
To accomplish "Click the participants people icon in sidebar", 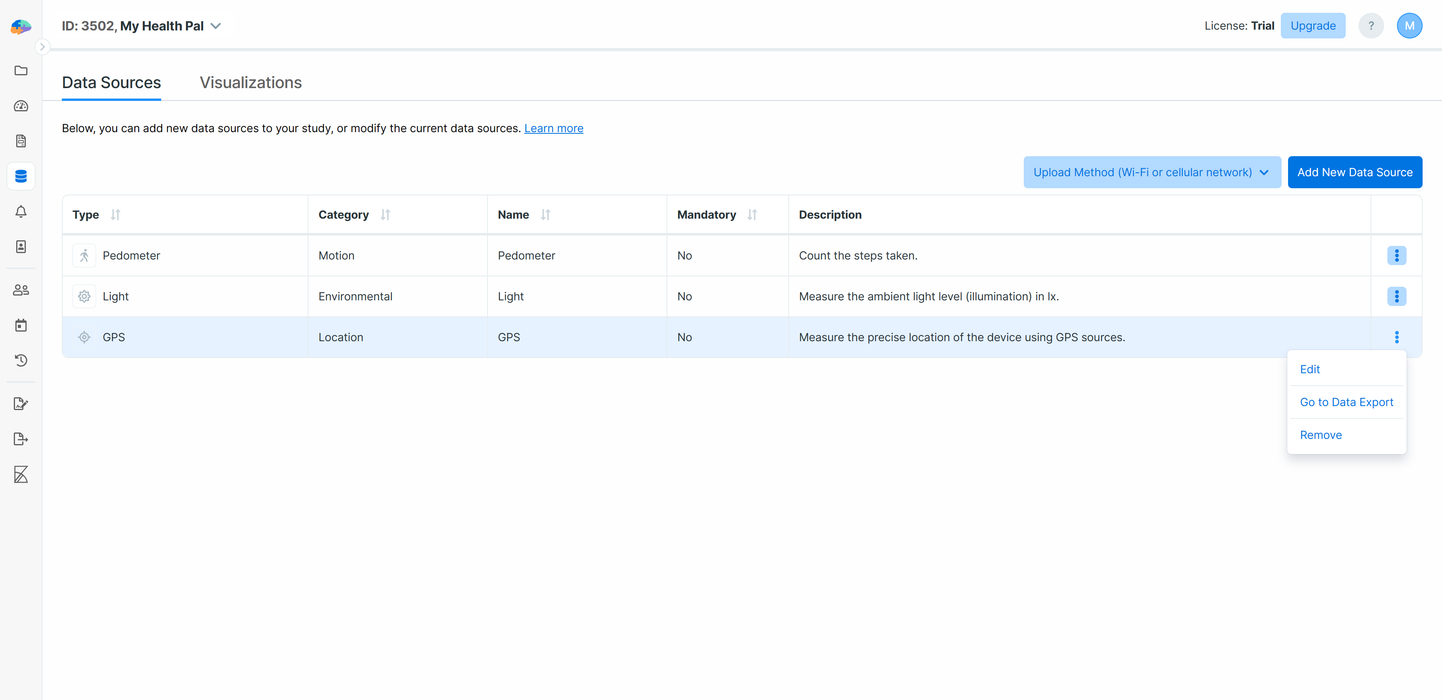I will pyautogui.click(x=20, y=289).
